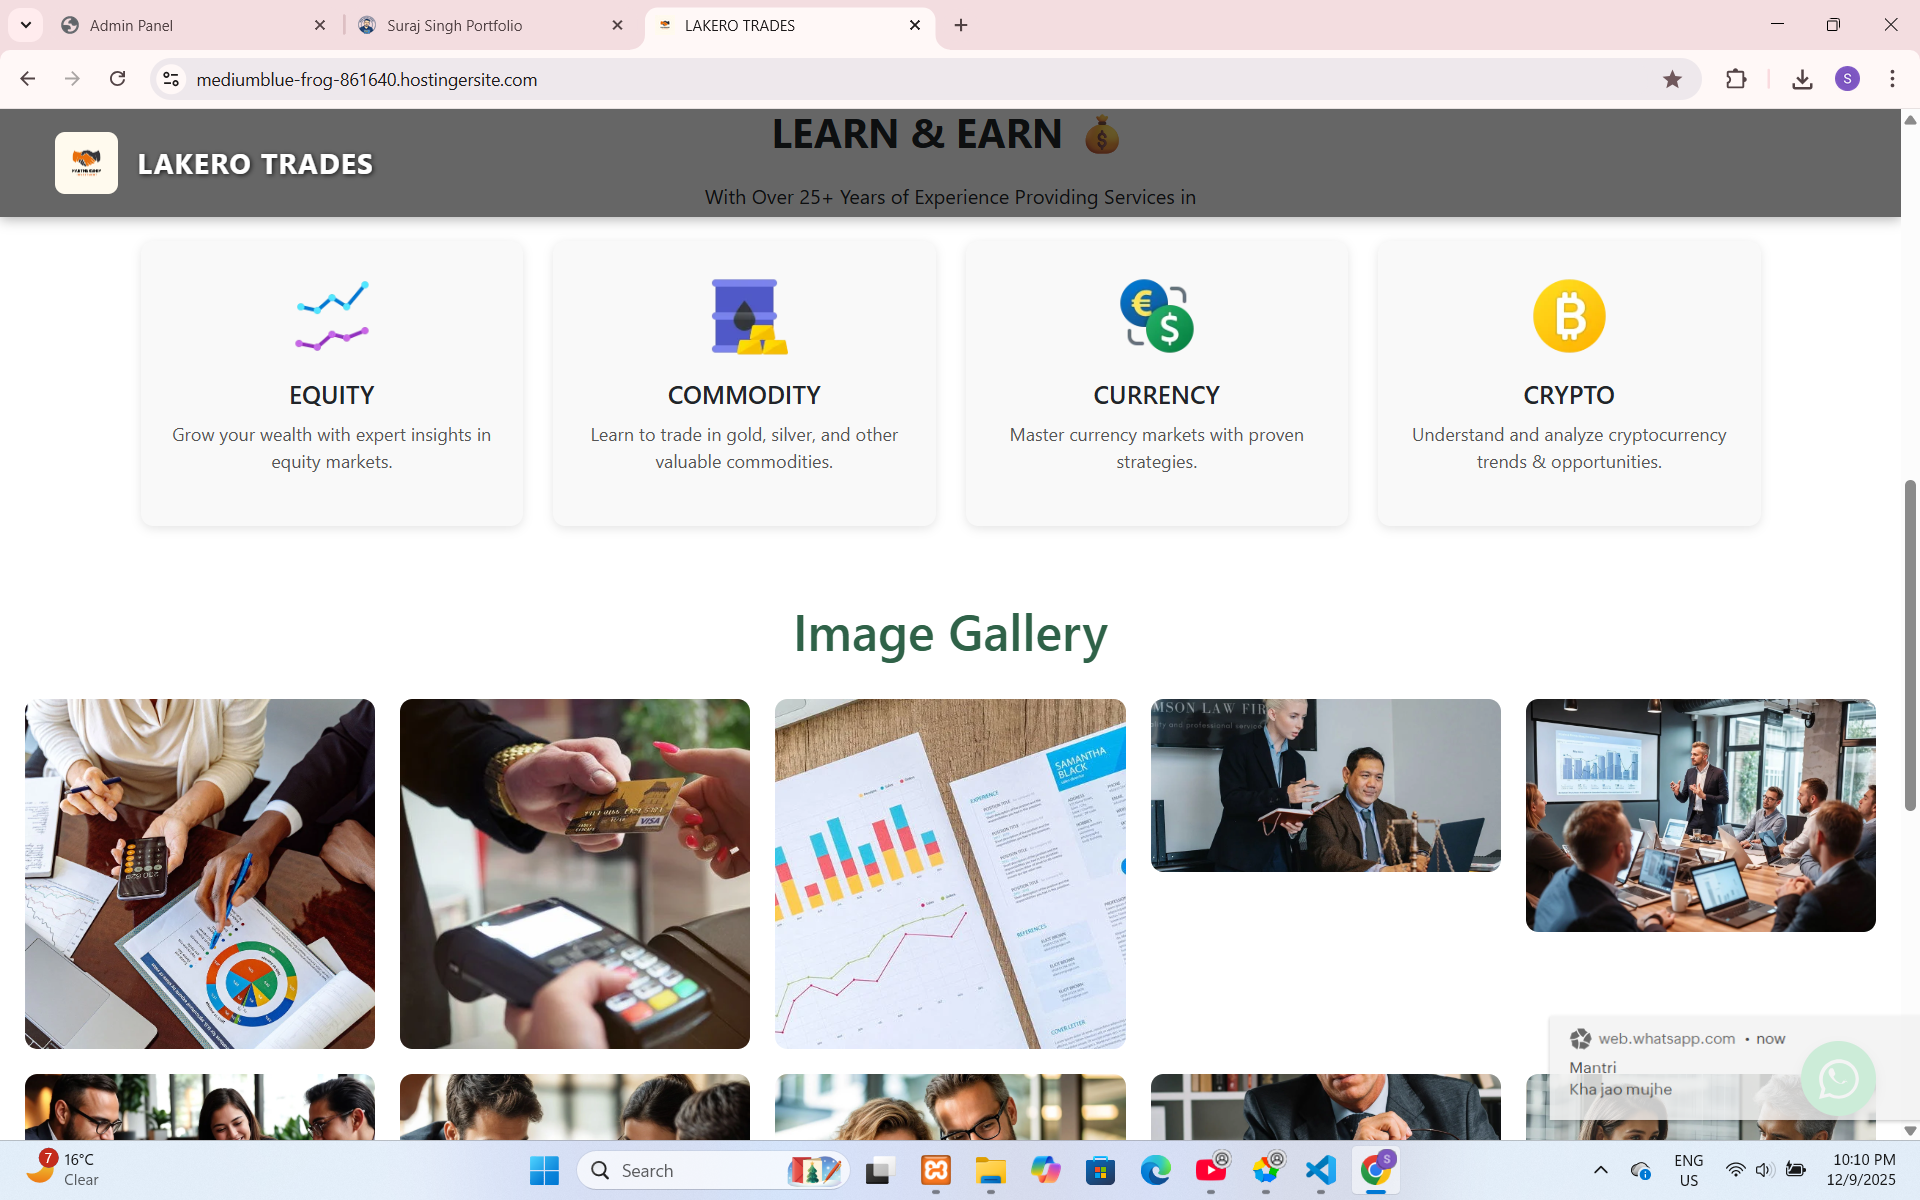Screen dimensions: 1920x1200
Task: Select XAMPP on the taskbar
Action: point(935,1170)
